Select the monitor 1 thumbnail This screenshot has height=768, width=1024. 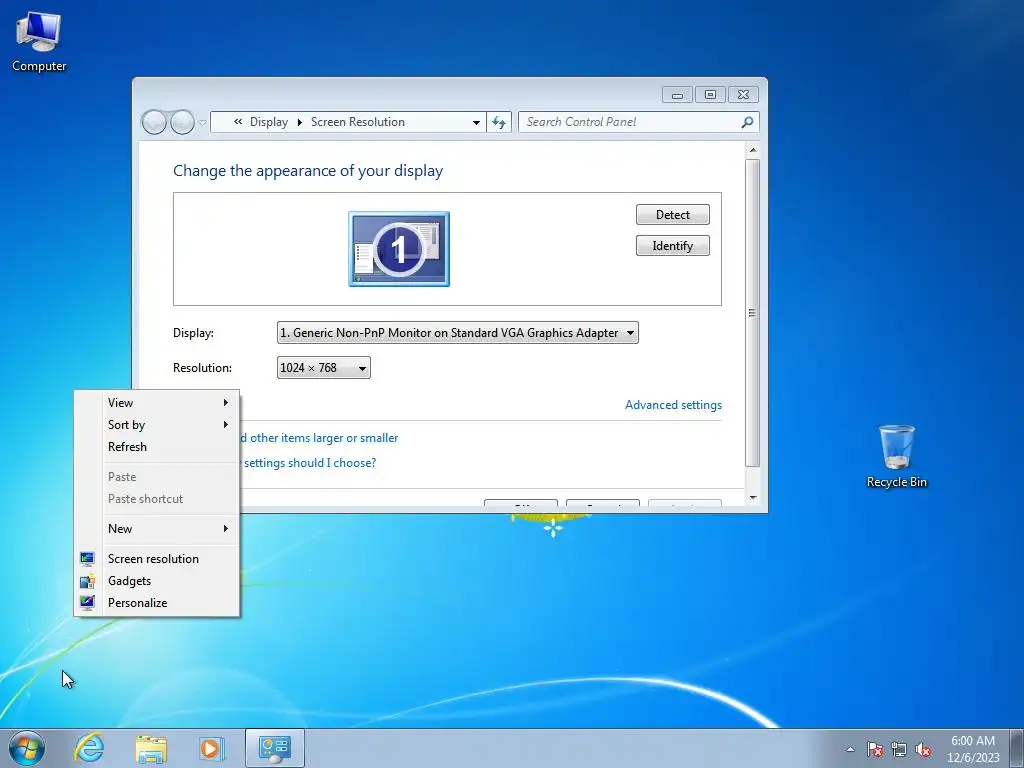click(x=399, y=249)
